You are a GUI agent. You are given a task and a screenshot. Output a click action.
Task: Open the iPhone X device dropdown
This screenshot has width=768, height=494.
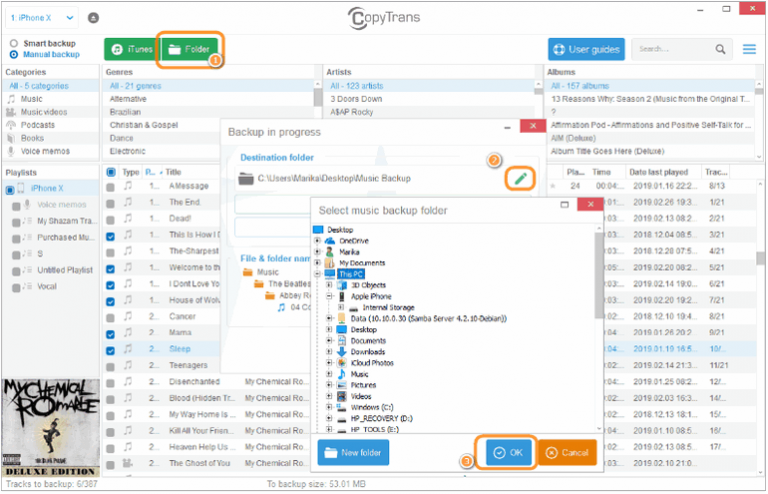click(41, 18)
